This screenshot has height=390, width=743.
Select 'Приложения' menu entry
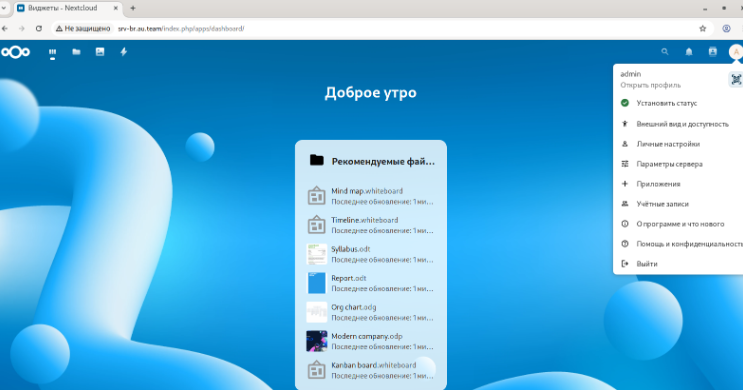pyautogui.click(x=678, y=184)
